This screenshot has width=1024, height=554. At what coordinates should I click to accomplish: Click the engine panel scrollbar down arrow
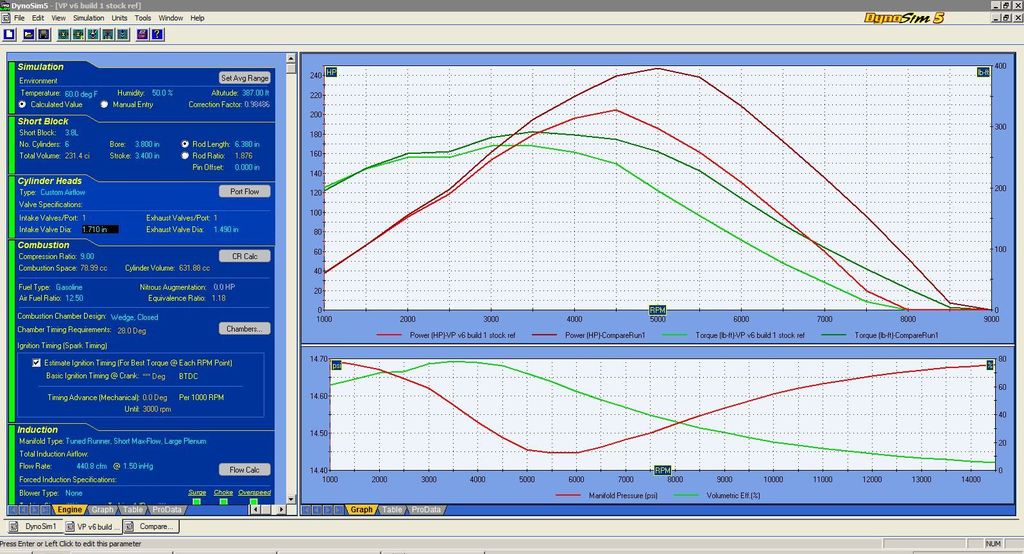click(x=291, y=499)
